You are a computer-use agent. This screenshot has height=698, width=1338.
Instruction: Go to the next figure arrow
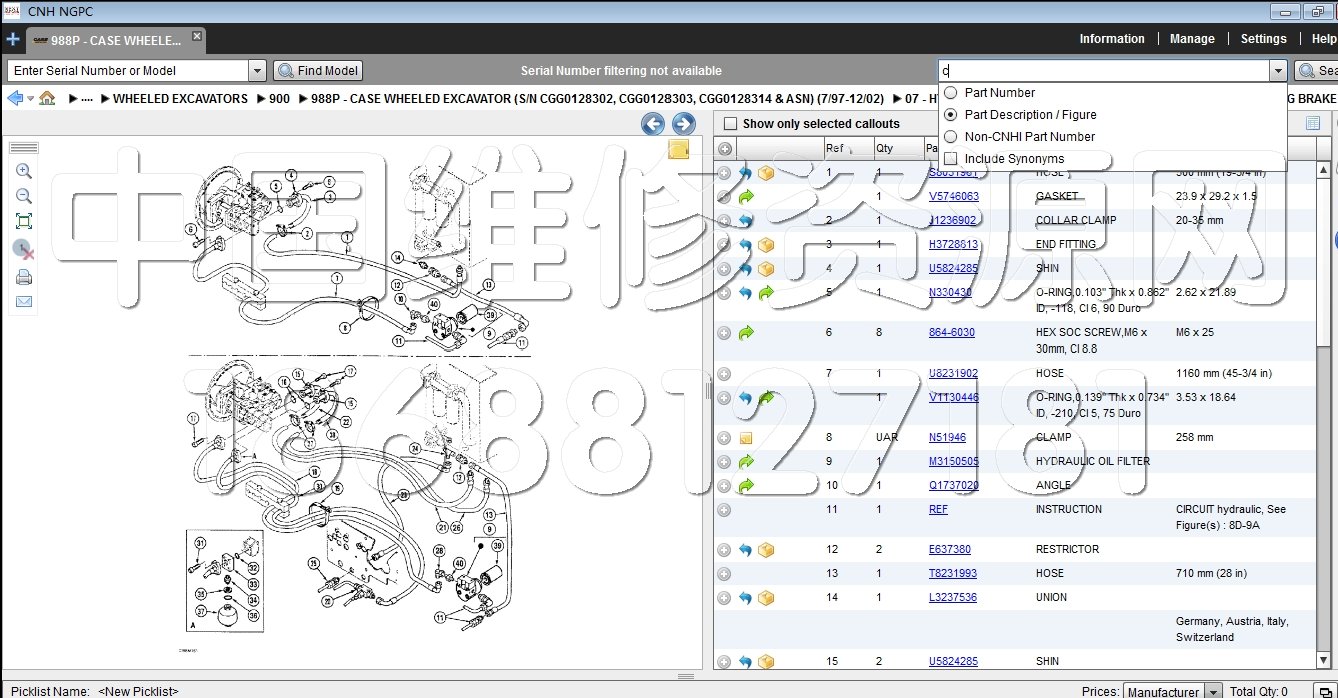coord(683,124)
